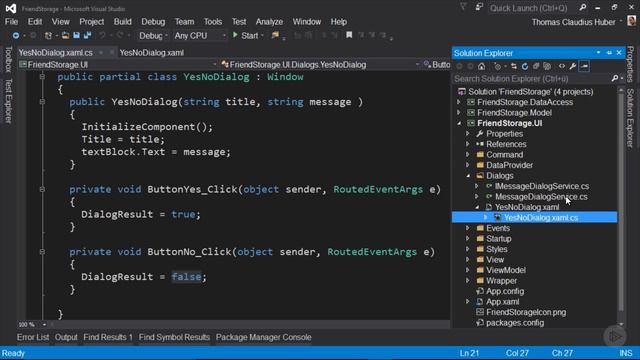Open the Output tab
The height and width of the screenshot is (360, 640).
pos(66,337)
